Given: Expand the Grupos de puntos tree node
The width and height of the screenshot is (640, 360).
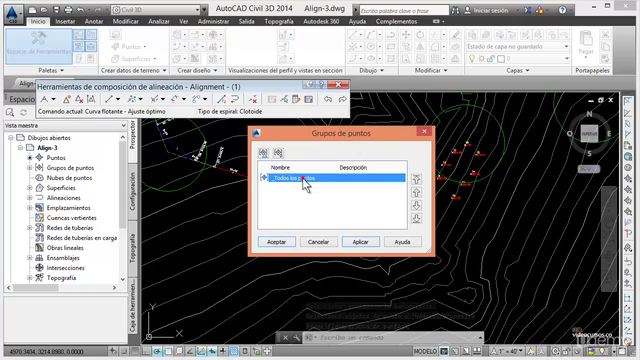Looking at the screenshot, I should (x=30, y=168).
